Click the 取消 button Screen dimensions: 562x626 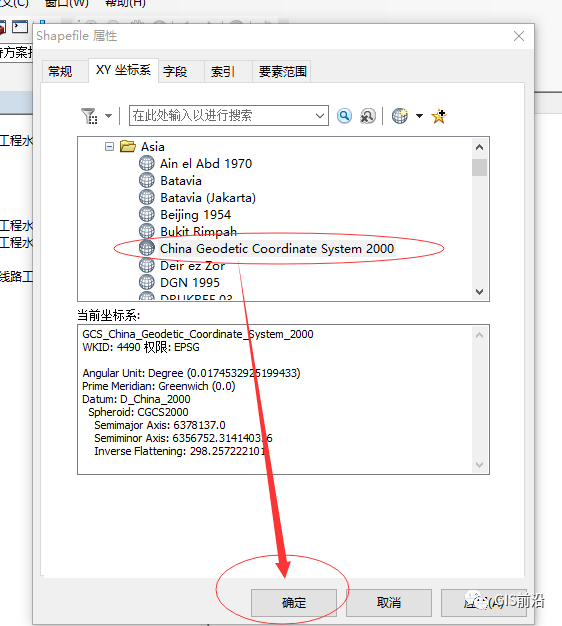389,602
